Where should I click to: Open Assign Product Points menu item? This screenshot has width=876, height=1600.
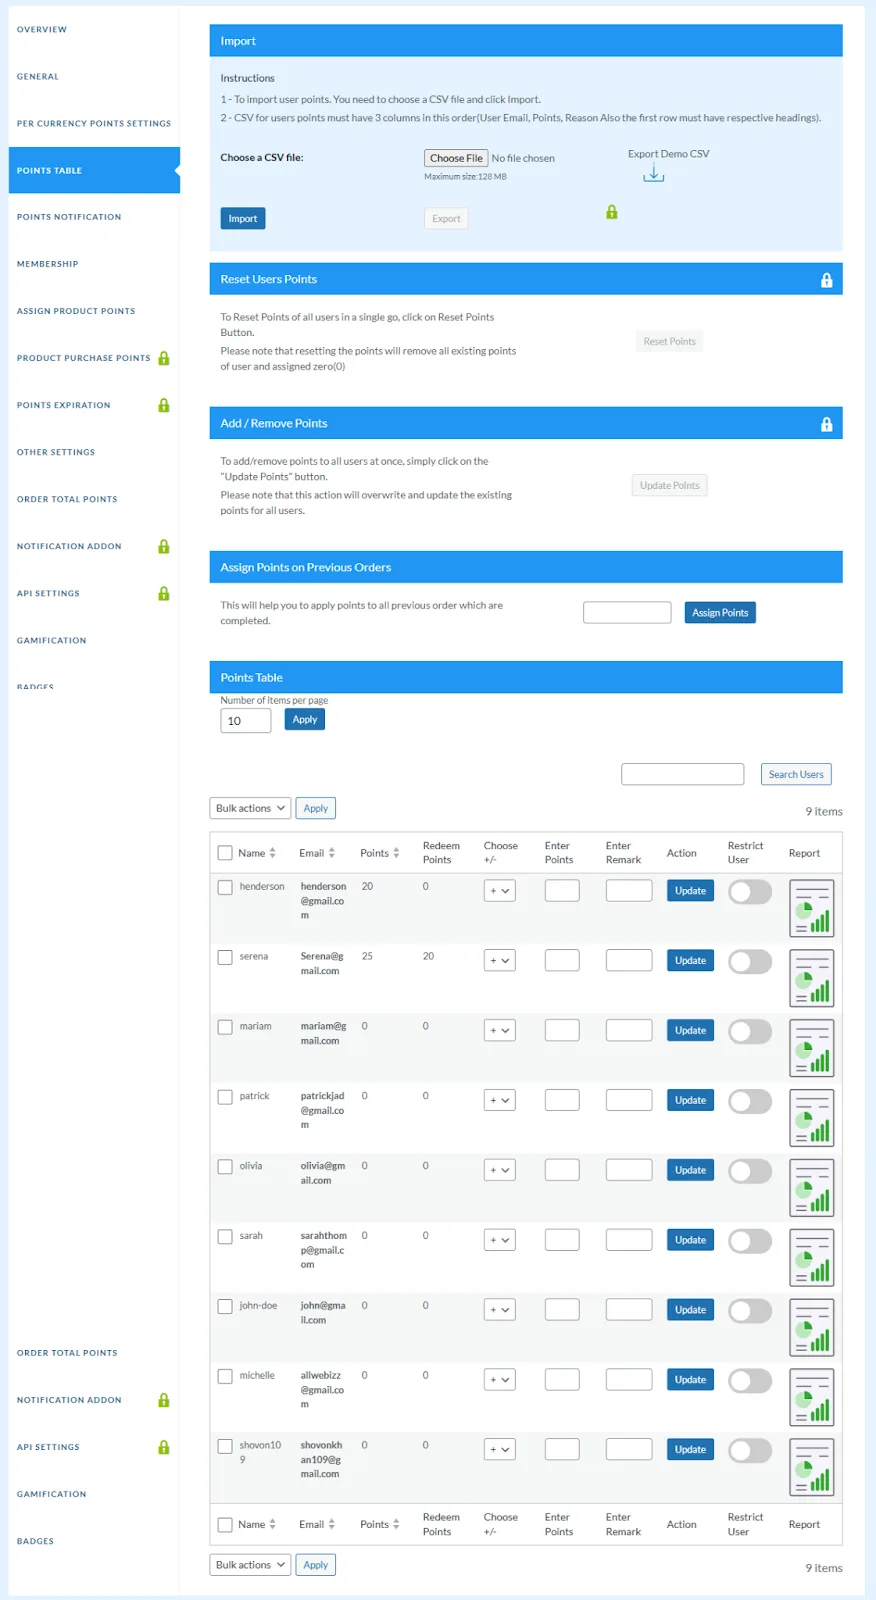[x=76, y=311]
